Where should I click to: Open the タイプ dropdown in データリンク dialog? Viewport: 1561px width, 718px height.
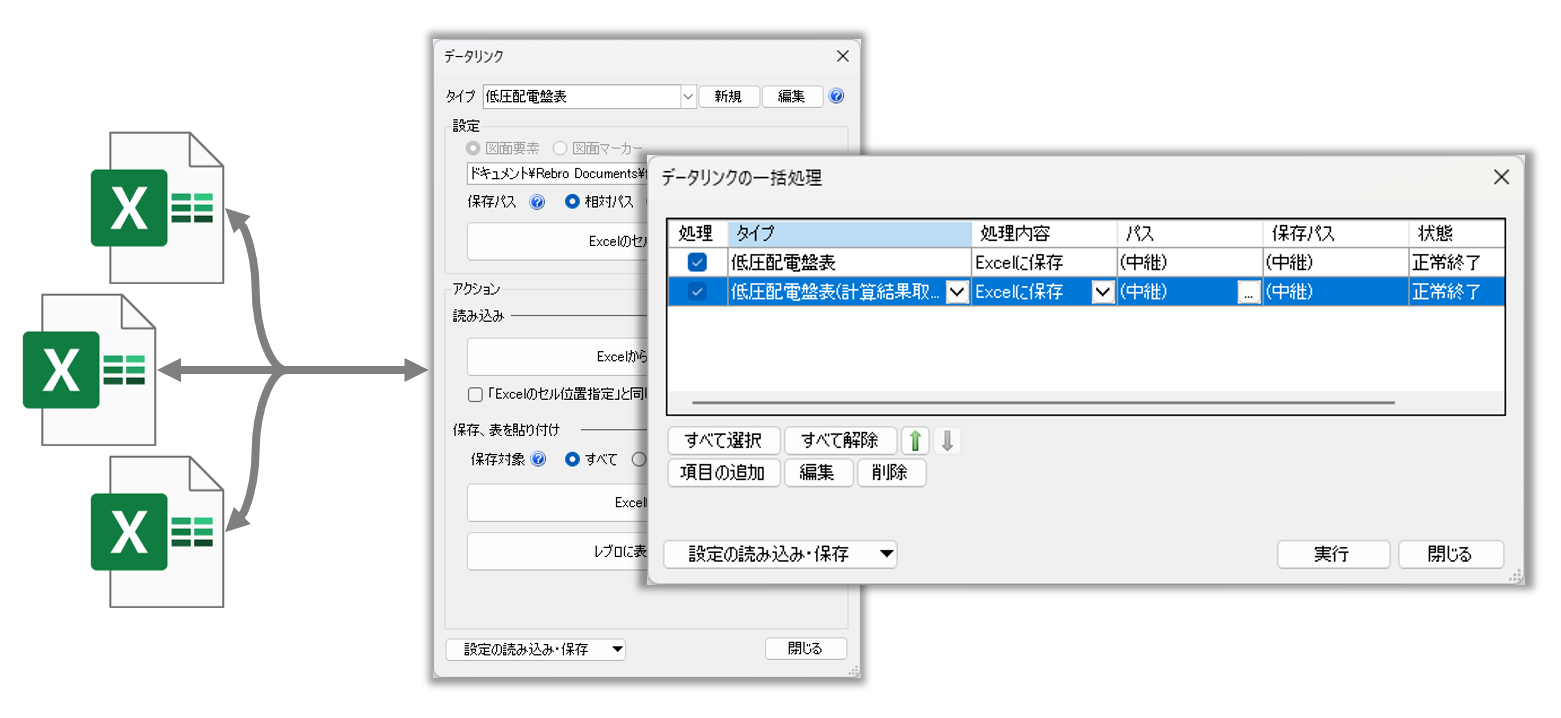(688, 97)
